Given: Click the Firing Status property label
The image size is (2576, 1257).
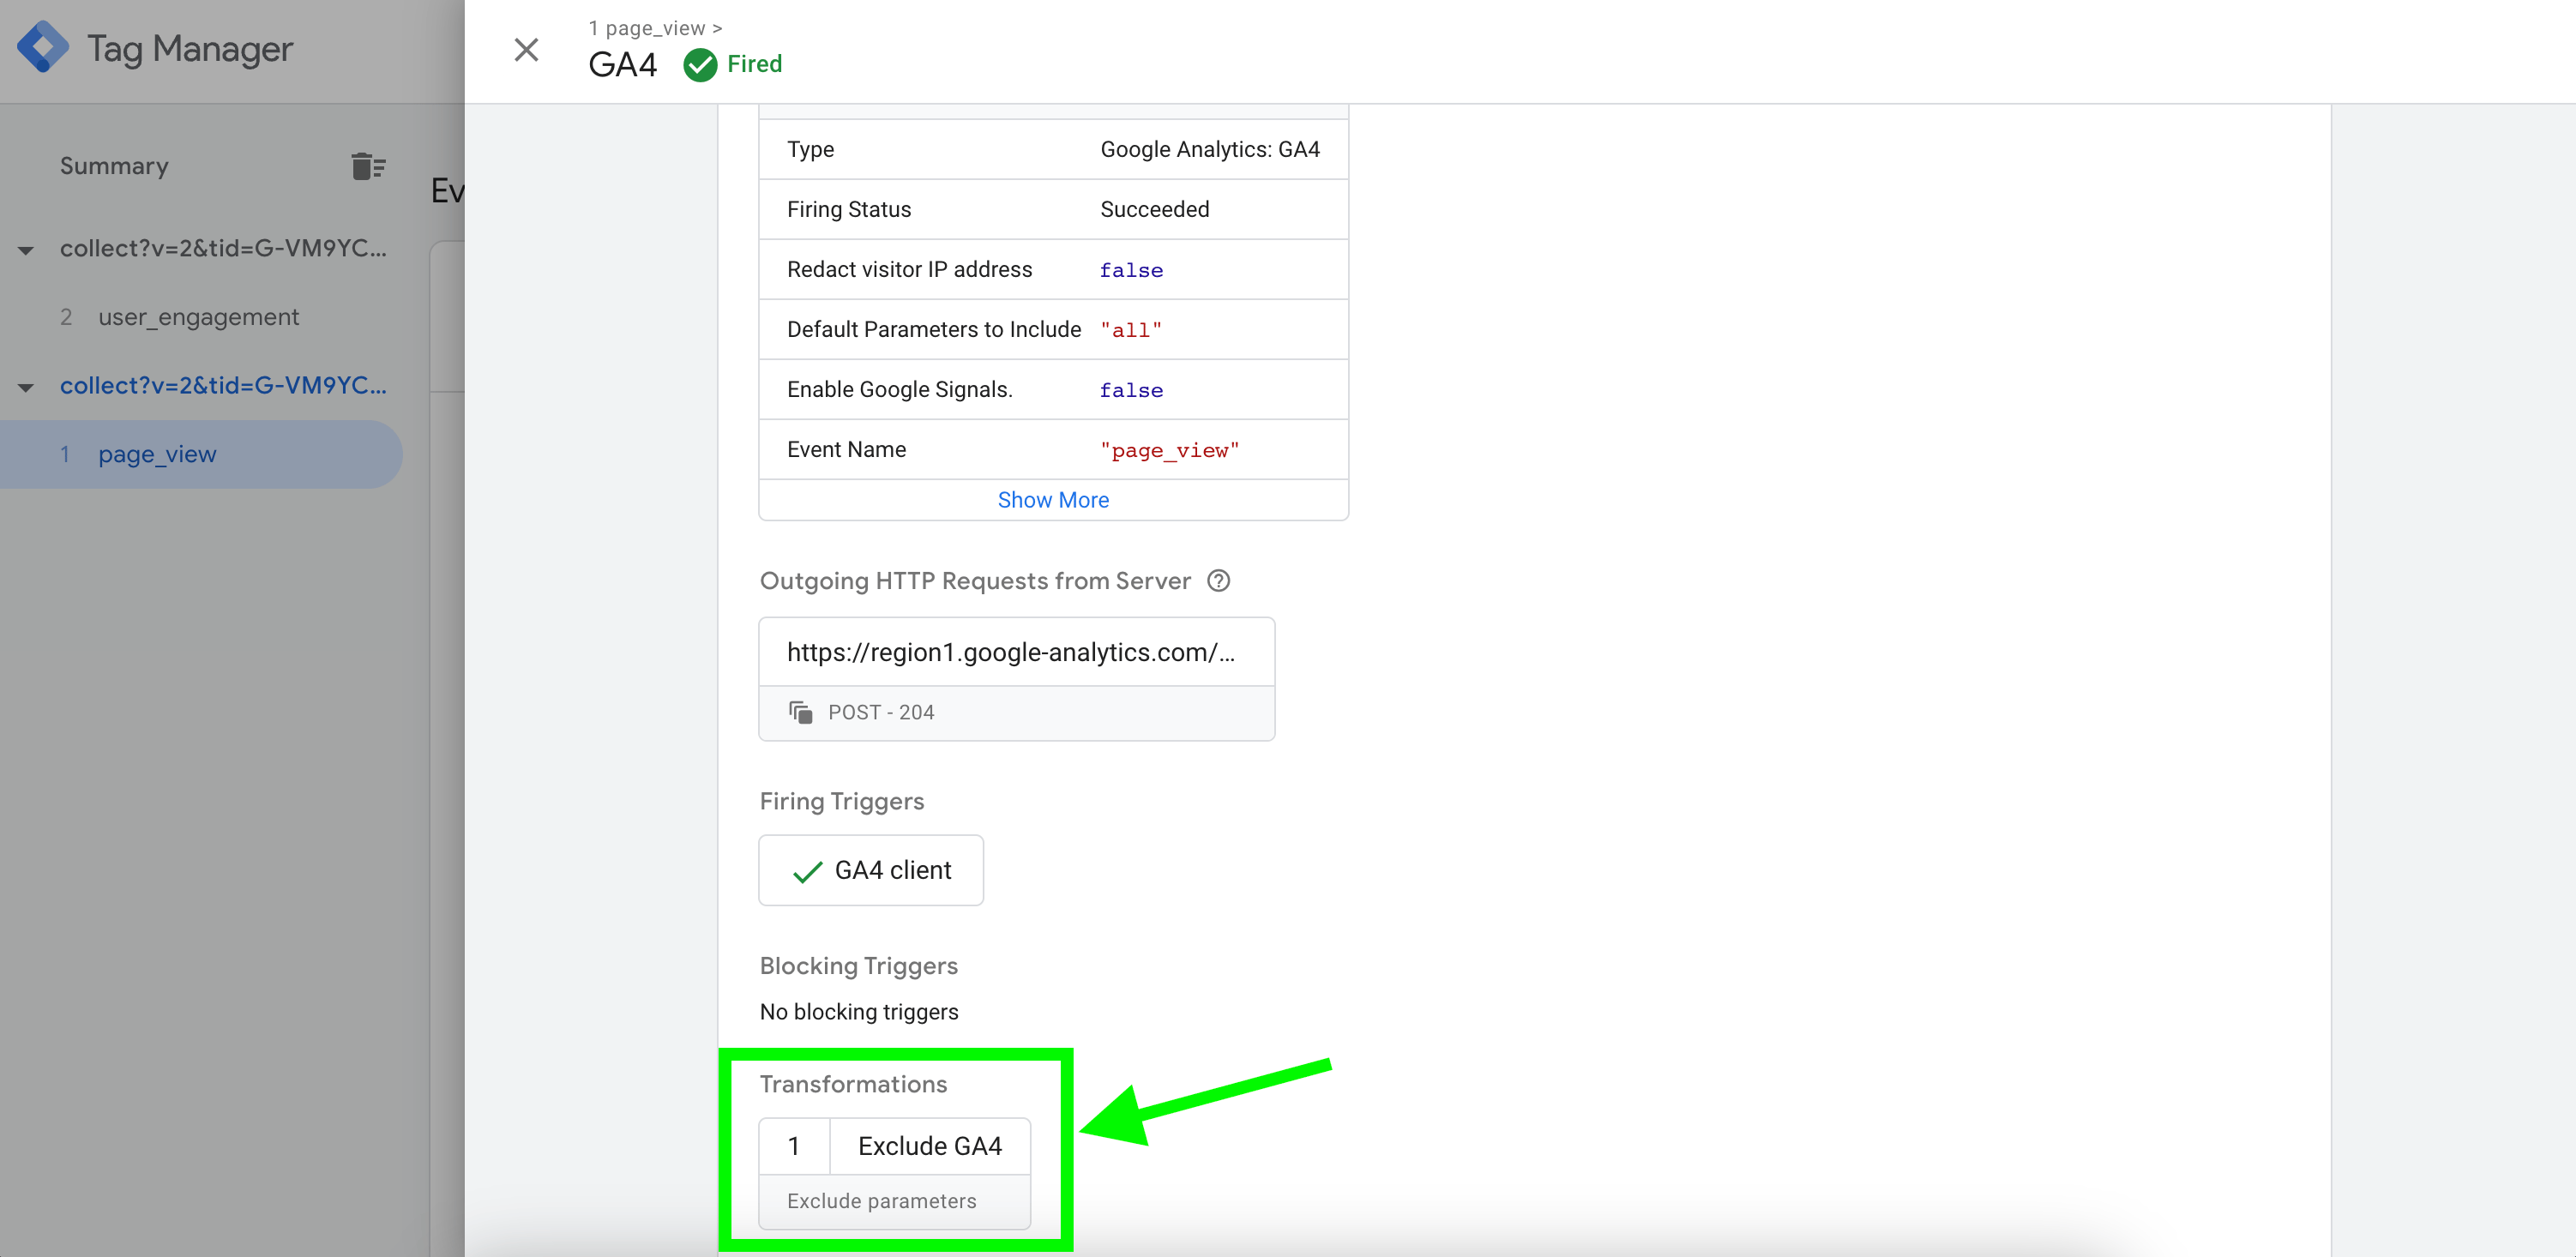Looking at the screenshot, I should pyautogui.click(x=849, y=209).
